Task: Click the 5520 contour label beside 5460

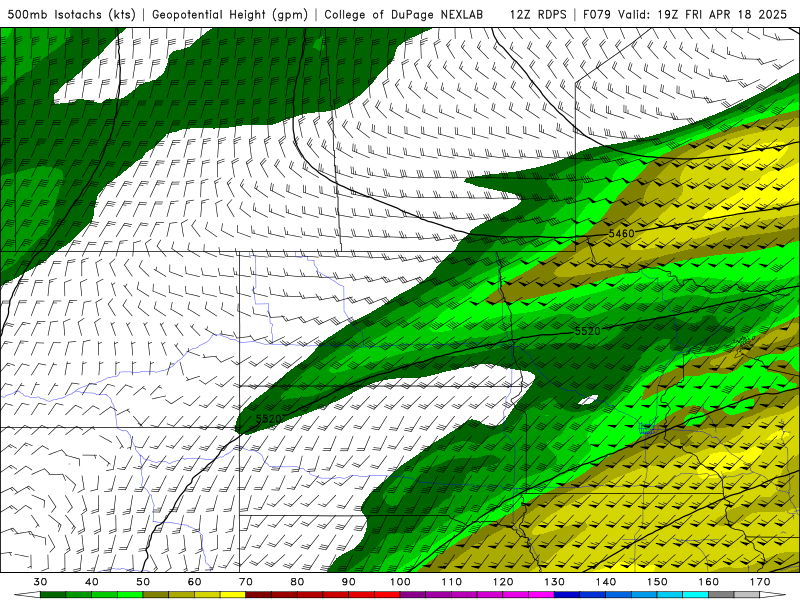Action: [588, 331]
